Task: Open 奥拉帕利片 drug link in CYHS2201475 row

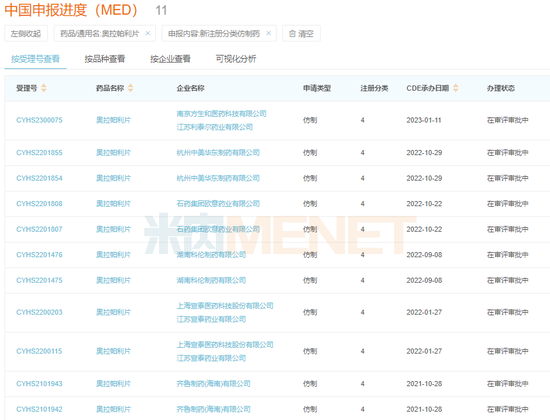Action: click(114, 280)
